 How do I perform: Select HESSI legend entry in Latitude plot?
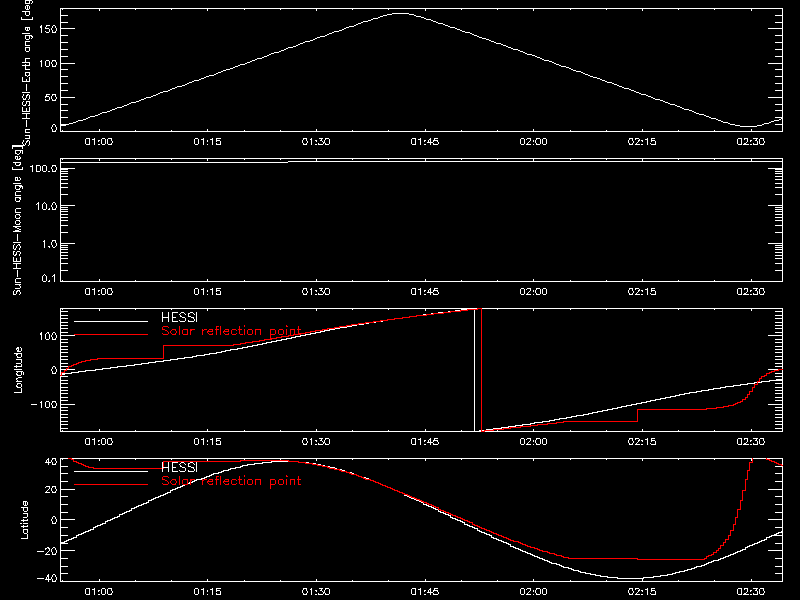[179, 467]
